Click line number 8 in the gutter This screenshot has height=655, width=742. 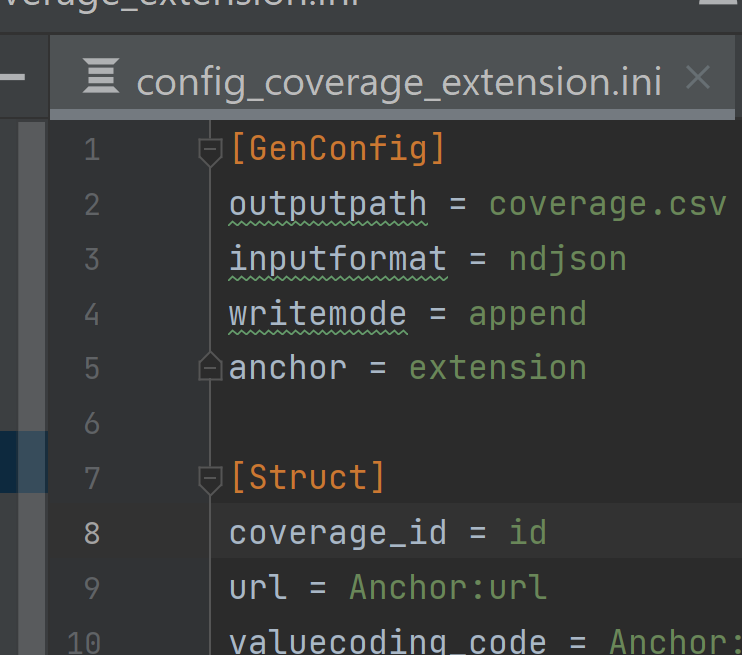pyautogui.click(x=92, y=533)
